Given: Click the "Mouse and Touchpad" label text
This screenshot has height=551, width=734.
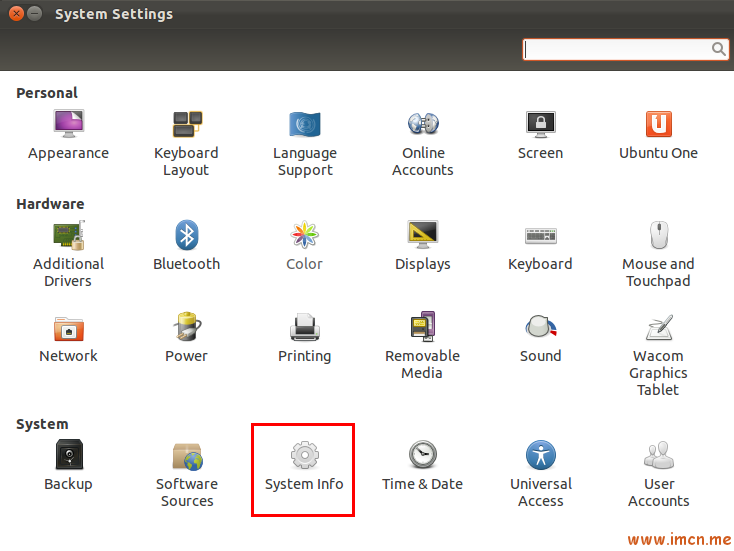Looking at the screenshot, I should pyautogui.click(x=658, y=272).
